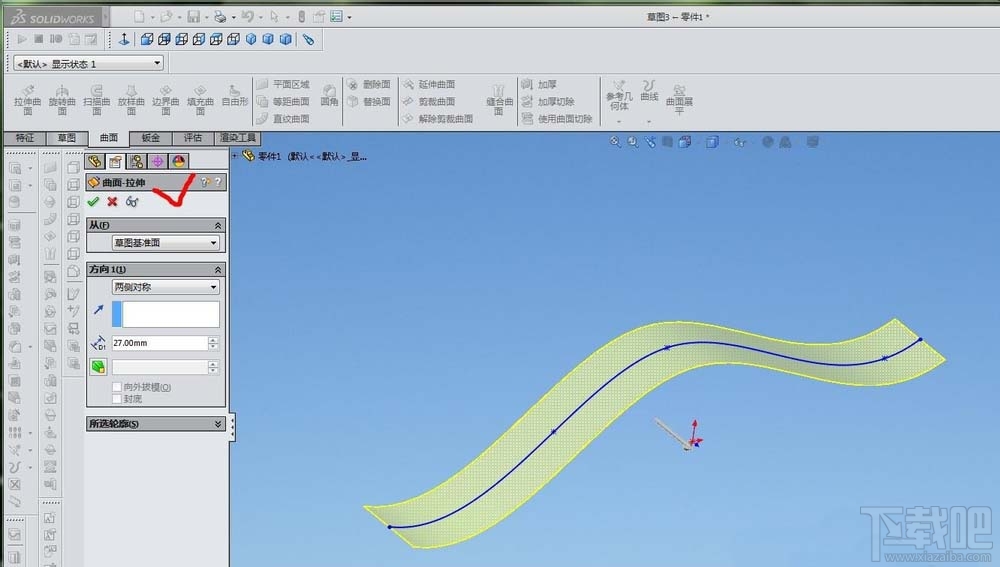The width and height of the screenshot is (1000, 567).
Task: Click the help question mark in PropertyManager
Action: (219, 182)
